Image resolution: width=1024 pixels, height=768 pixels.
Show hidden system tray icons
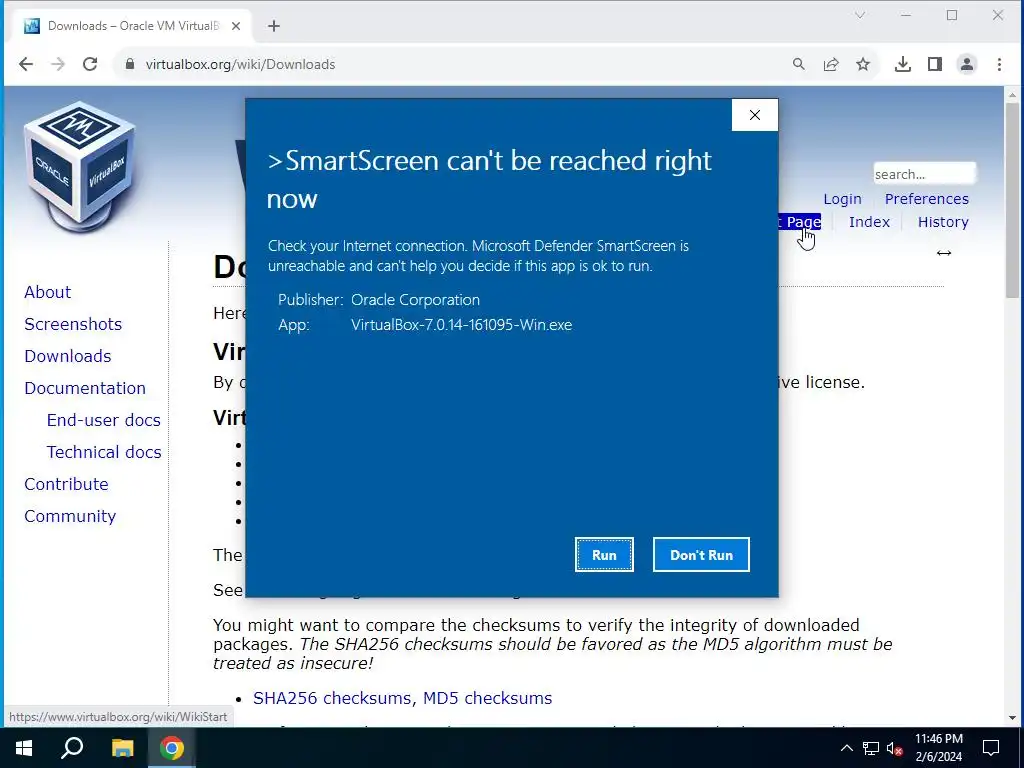tap(846, 748)
